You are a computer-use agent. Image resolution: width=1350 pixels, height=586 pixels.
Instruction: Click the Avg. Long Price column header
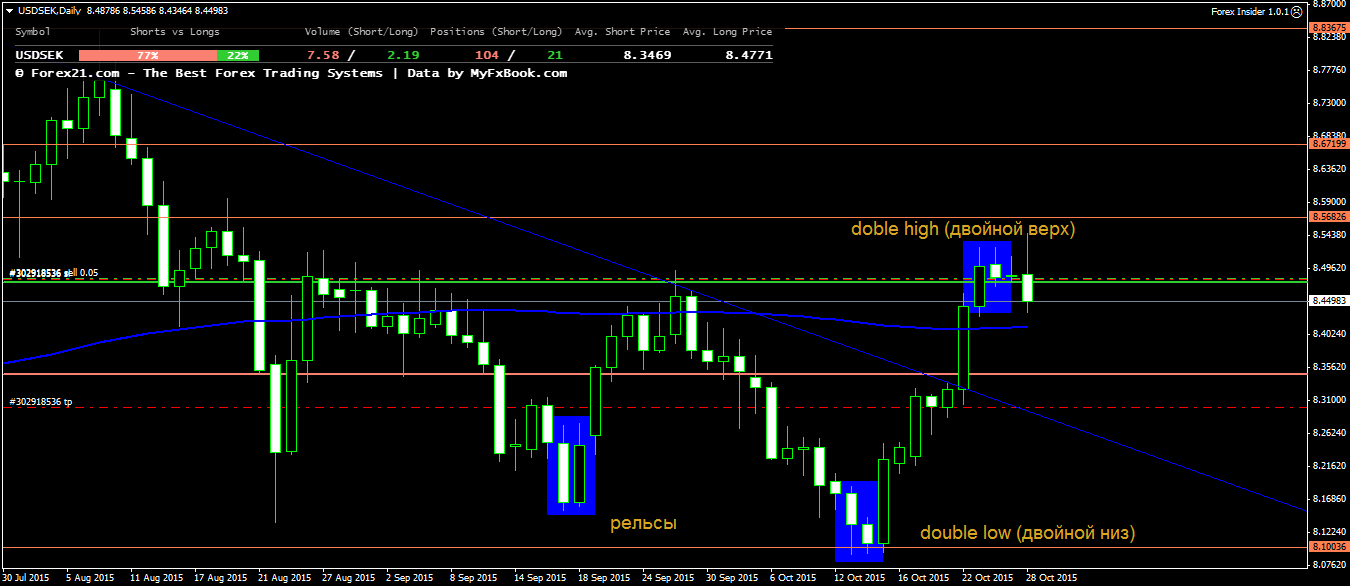click(x=727, y=32)
